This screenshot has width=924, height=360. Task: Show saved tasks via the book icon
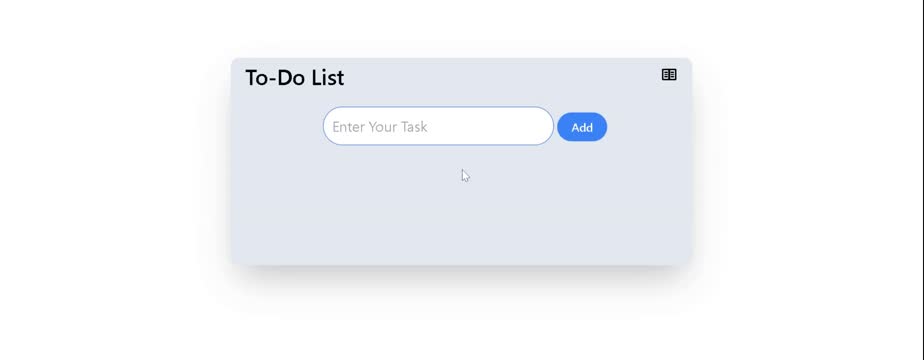(669, 75)
